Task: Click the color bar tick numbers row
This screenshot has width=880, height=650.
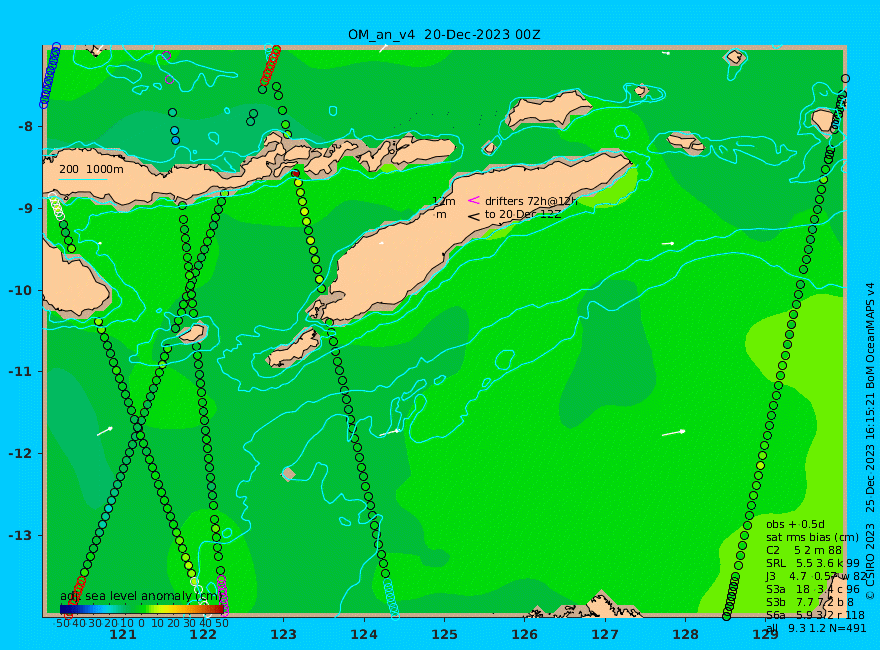Action: (x=142, y=623)
